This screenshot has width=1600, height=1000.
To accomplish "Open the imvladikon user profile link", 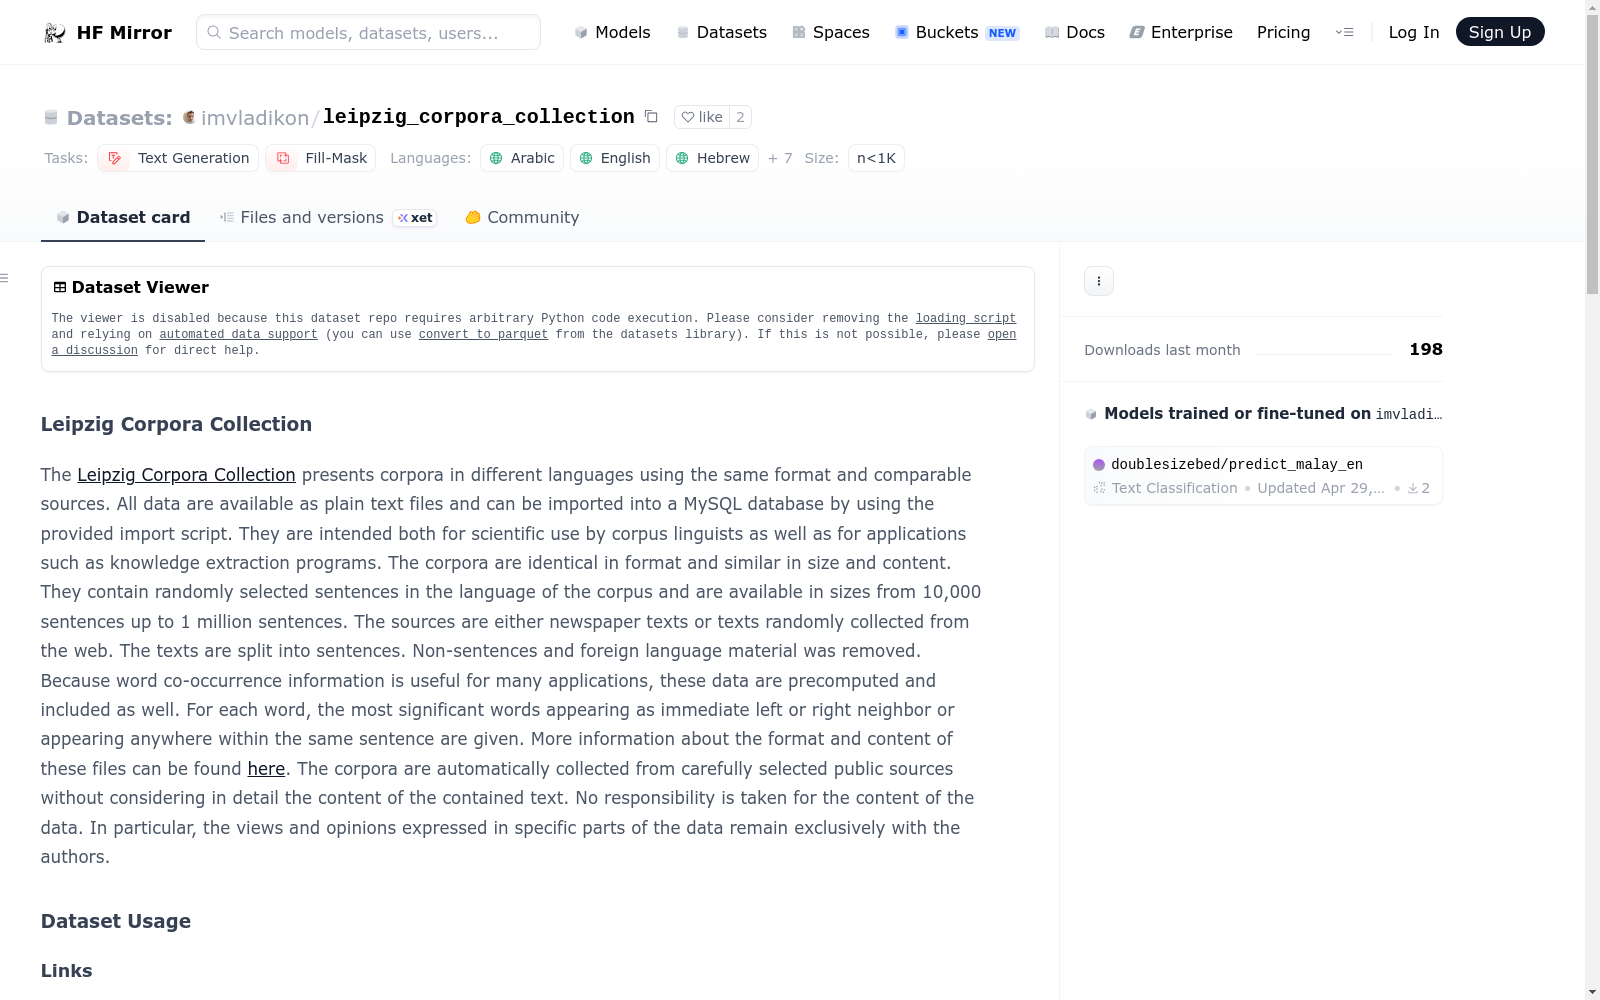I will click(255, 118).
